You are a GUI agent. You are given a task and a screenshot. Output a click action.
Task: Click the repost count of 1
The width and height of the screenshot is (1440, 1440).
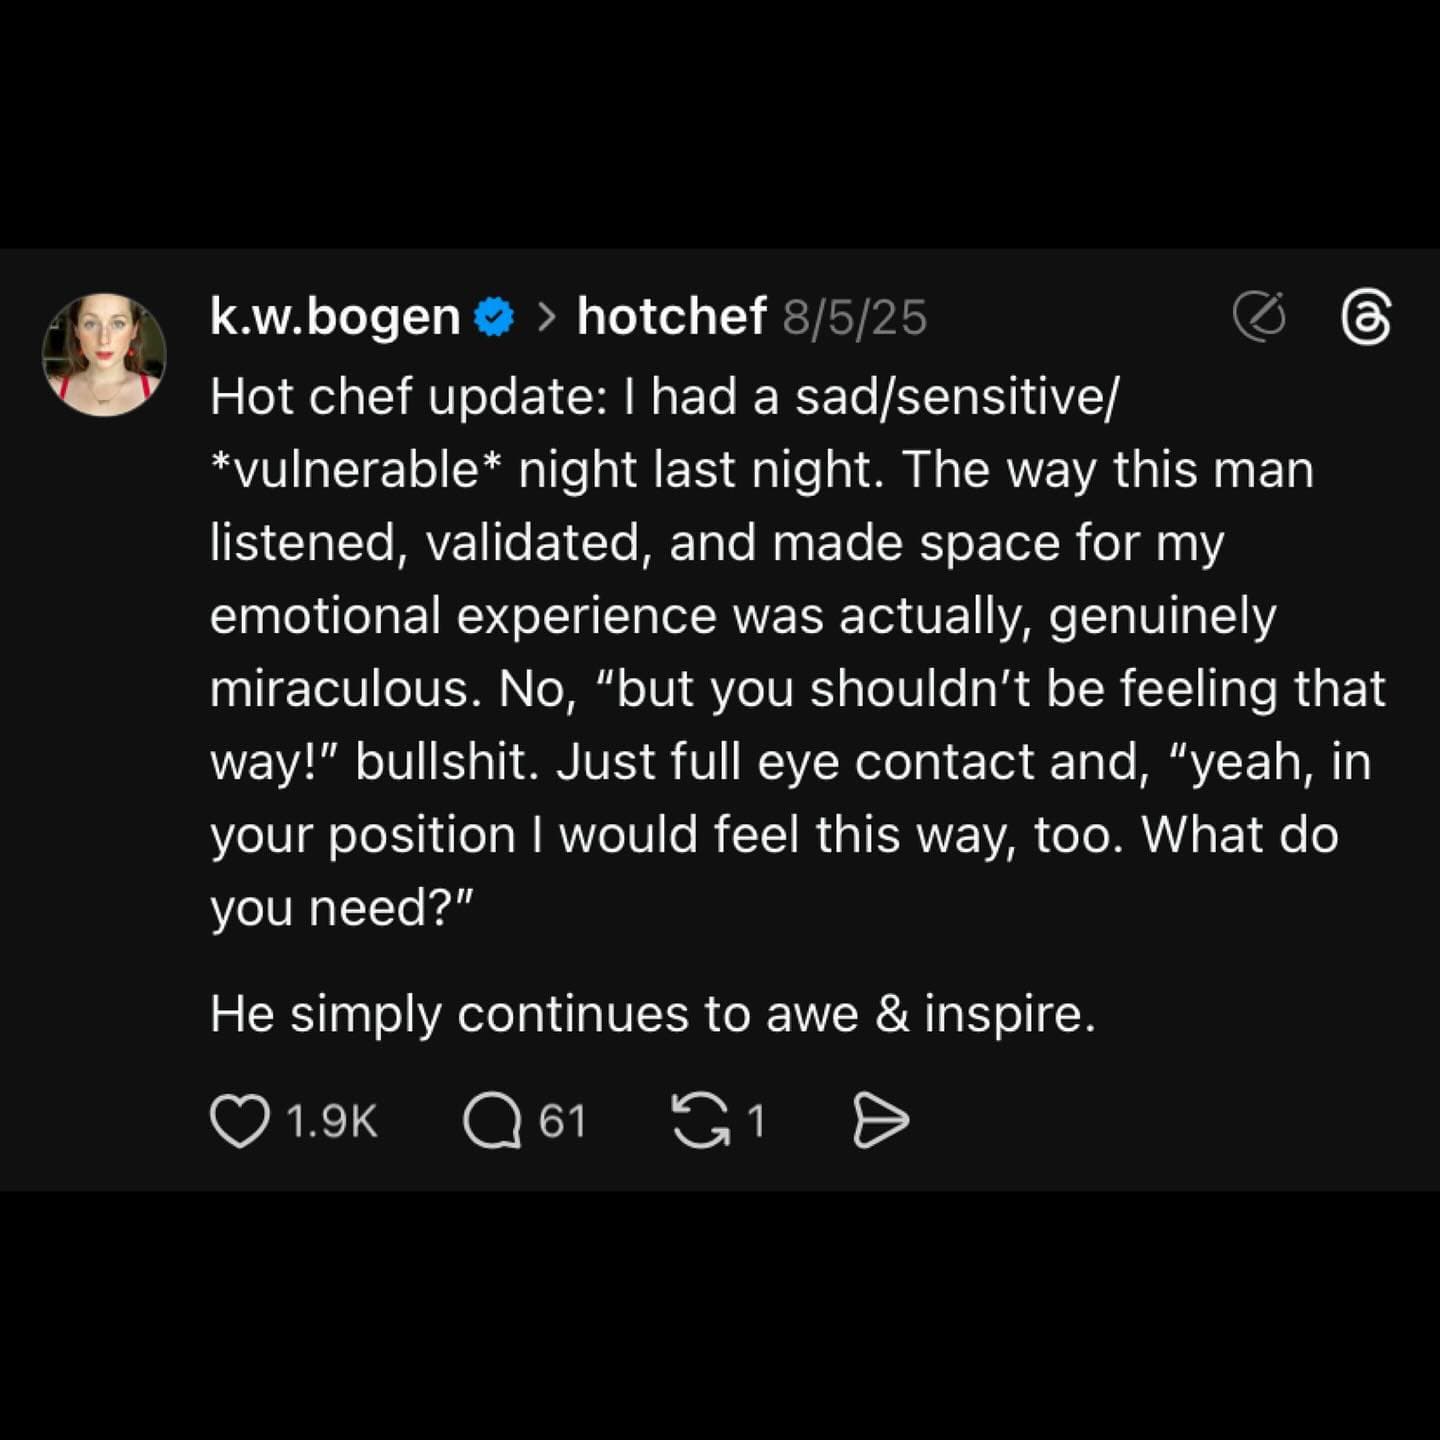tap(756, 1121)
